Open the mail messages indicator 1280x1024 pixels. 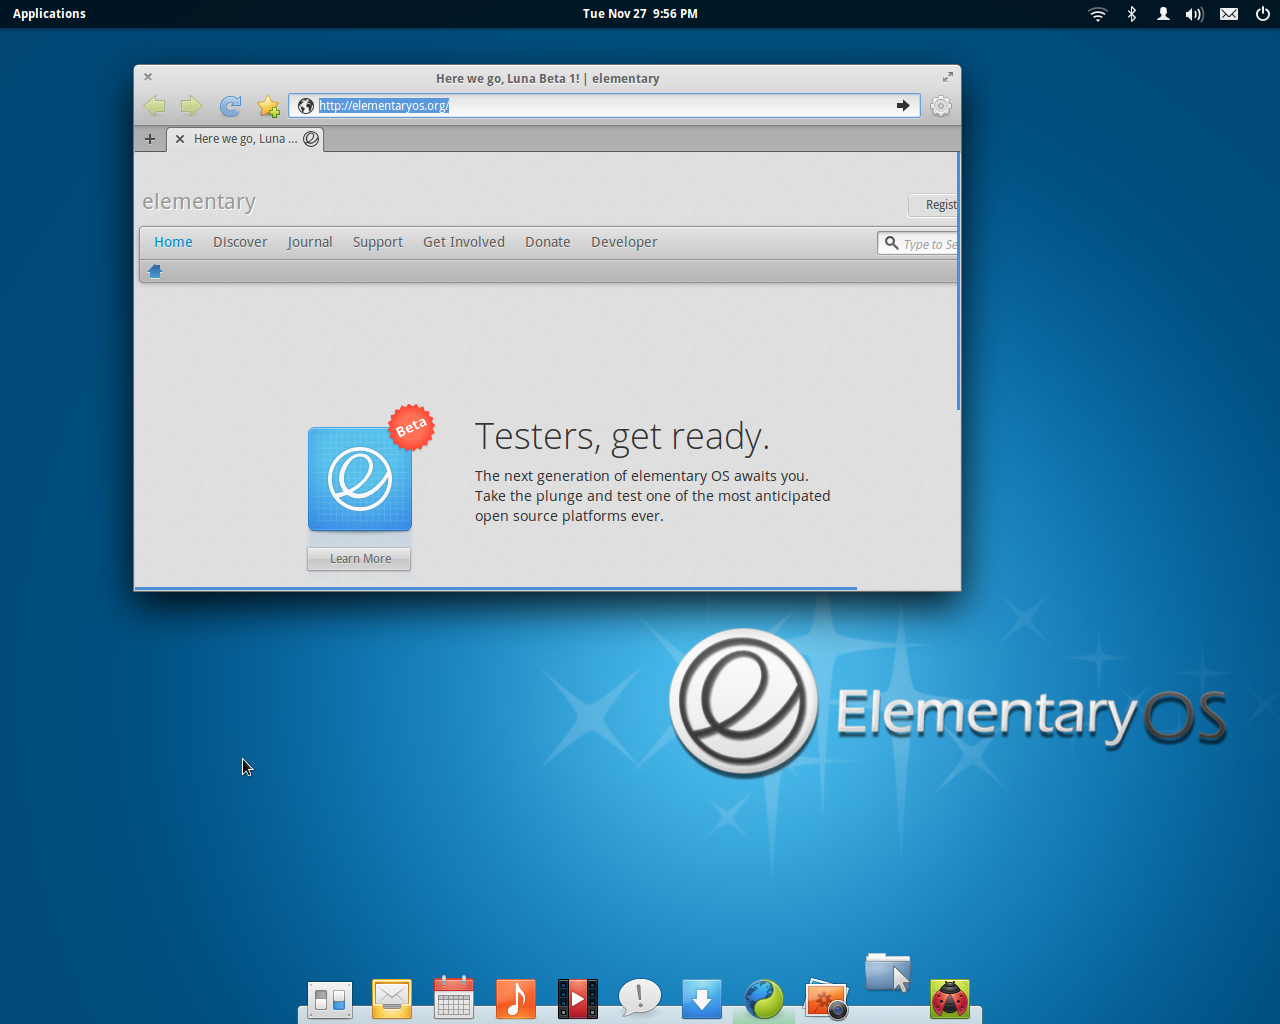pos(1229,14)
